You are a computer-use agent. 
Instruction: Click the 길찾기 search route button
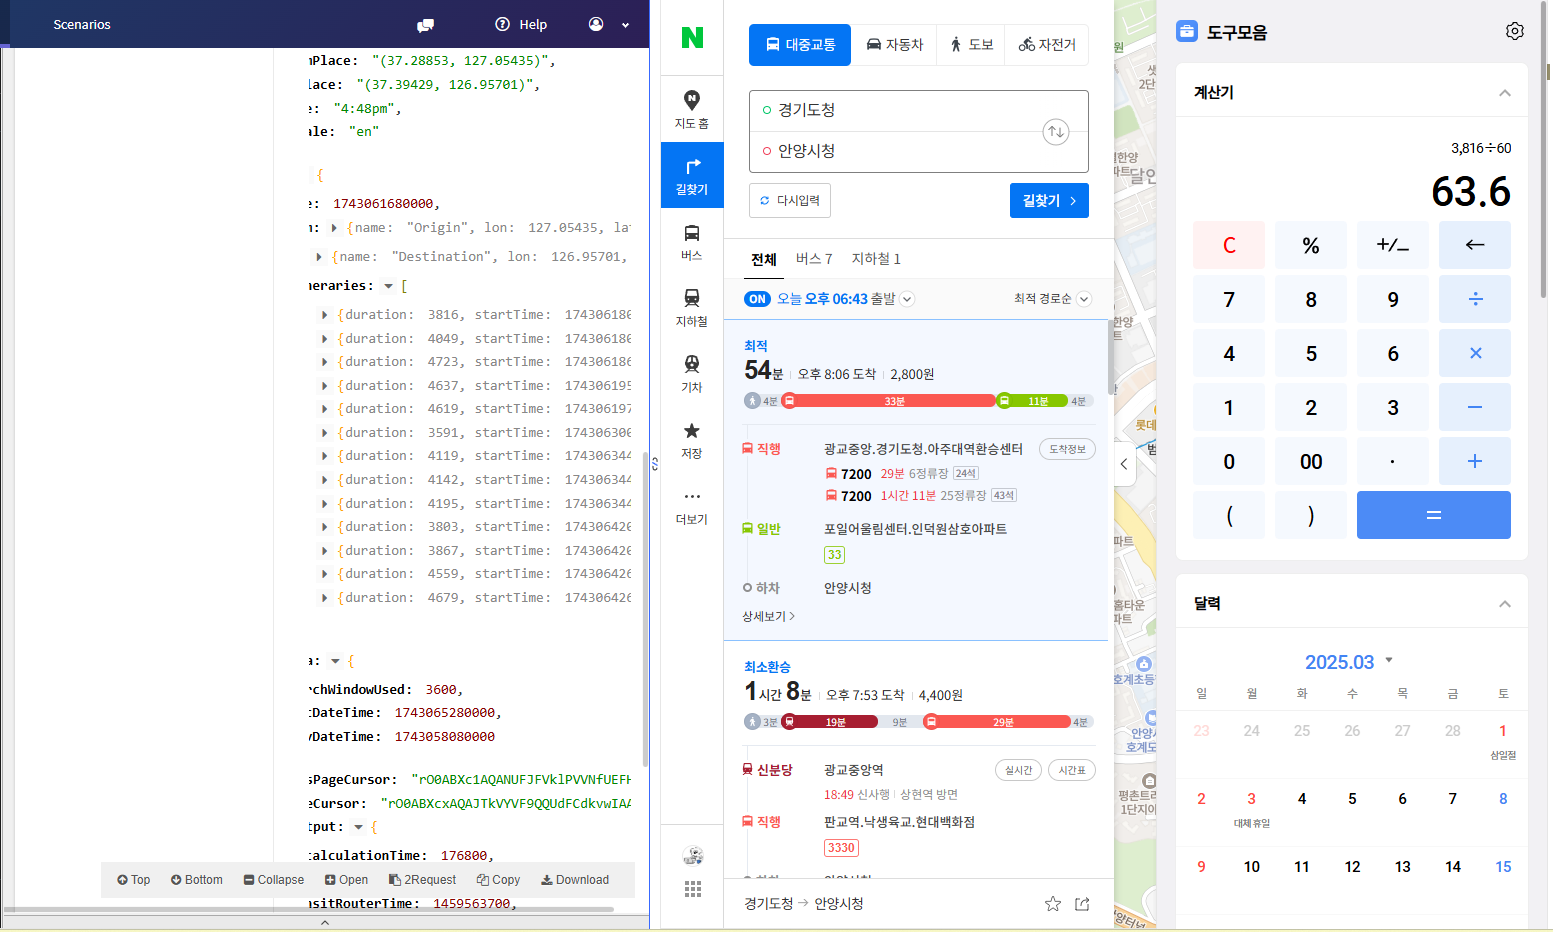[1049, 200]
